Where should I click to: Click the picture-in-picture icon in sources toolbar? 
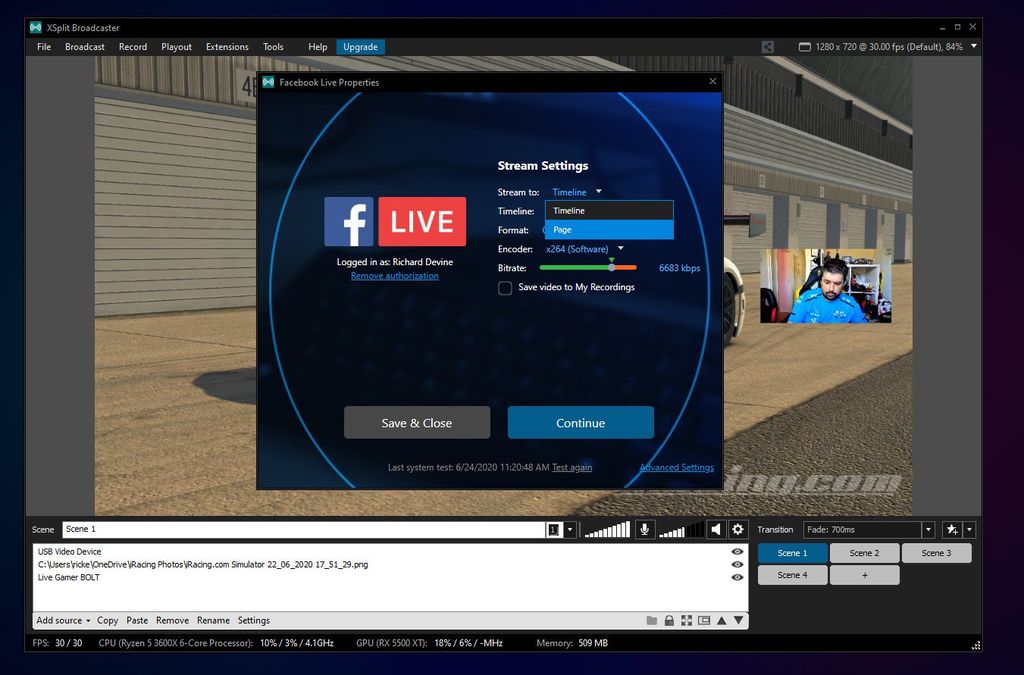[703, 620]
